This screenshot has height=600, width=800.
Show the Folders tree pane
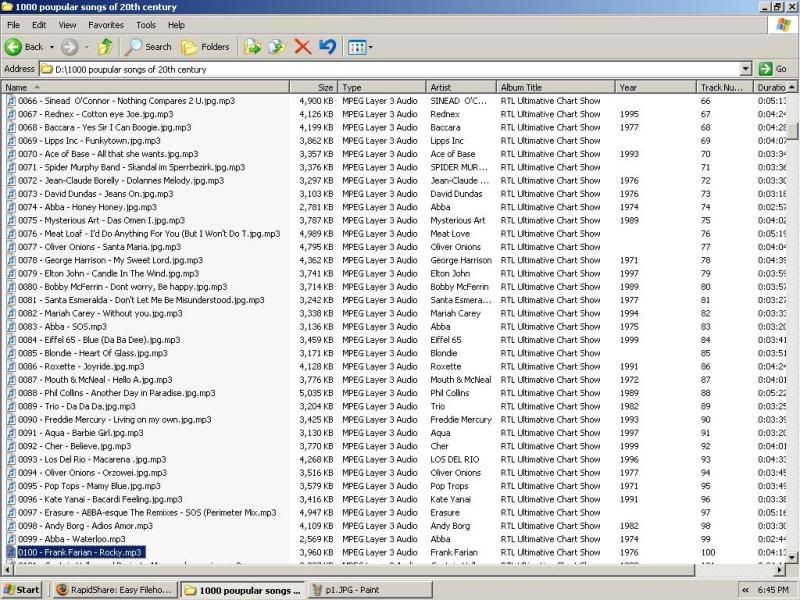[x=205, y=47]
